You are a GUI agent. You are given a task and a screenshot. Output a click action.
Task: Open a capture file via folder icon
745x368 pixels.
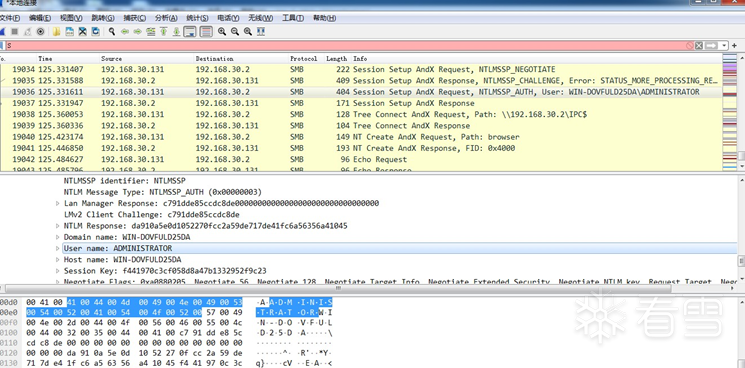[57, 31]
